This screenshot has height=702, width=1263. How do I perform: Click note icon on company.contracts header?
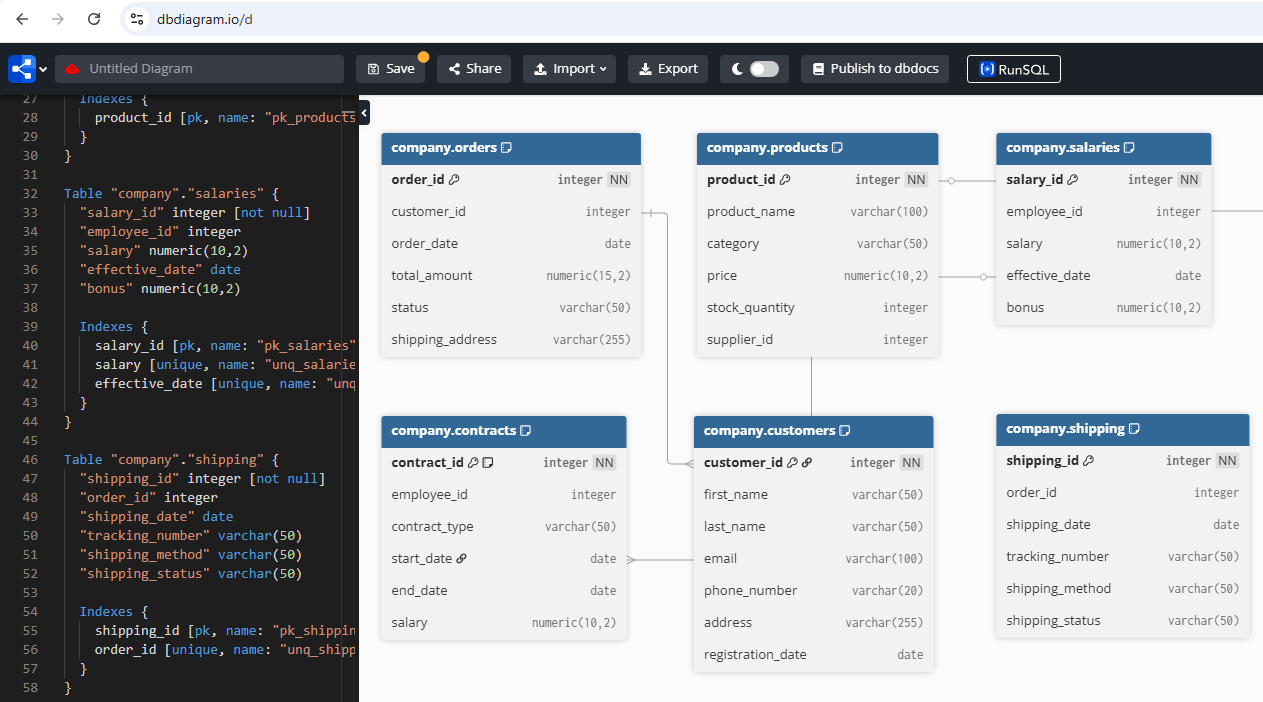coord(526,431)
